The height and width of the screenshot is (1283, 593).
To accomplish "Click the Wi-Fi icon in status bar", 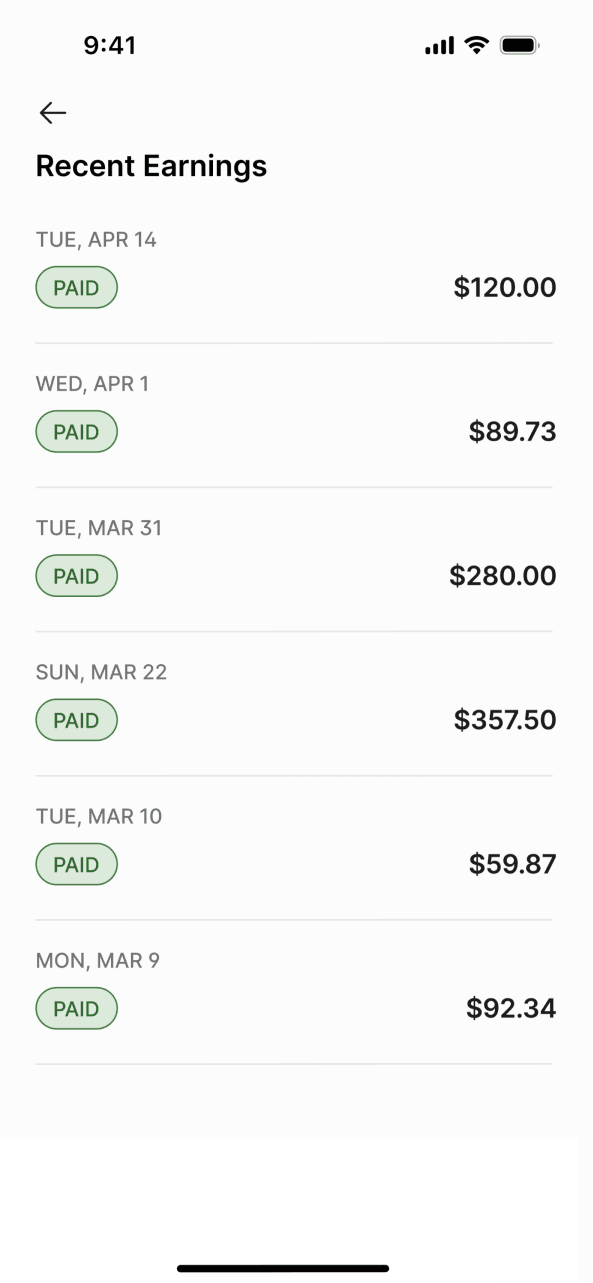I will [x=475, y=44].
